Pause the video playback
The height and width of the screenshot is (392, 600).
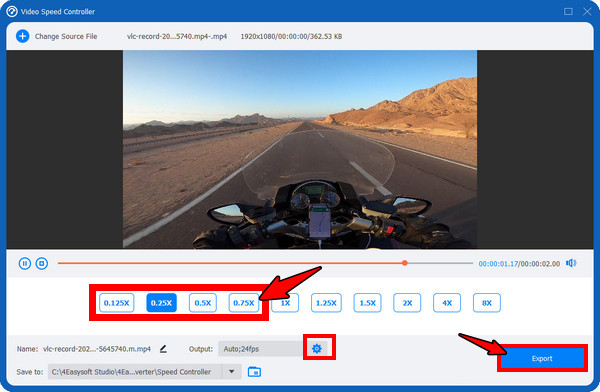[x=24, y=263]
